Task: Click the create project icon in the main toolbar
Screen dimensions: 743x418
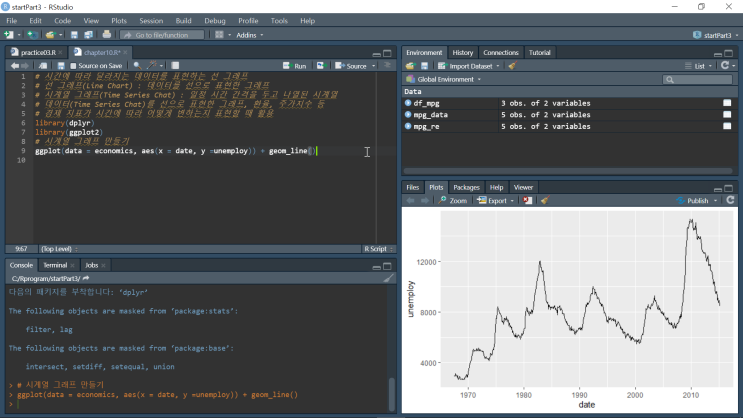Action: (32, 35)
